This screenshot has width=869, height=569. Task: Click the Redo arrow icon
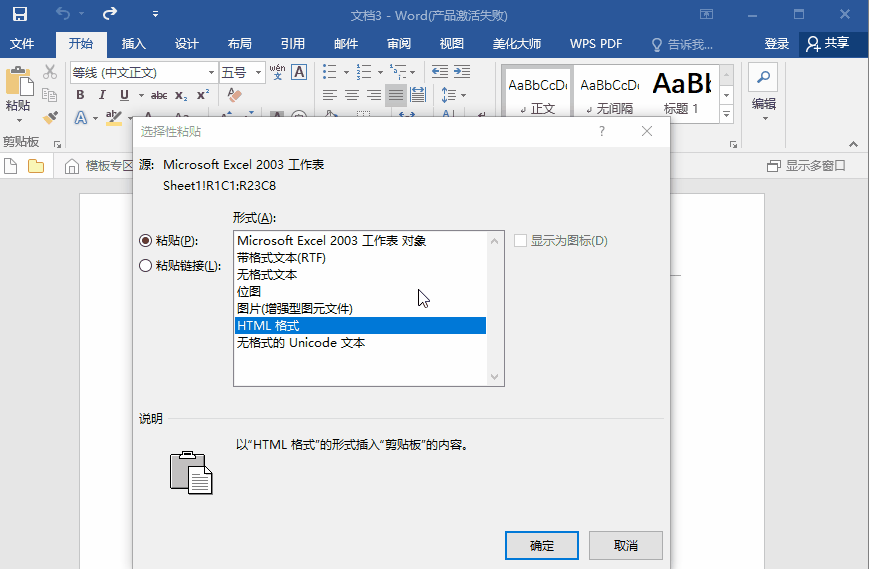click(x=110, y=13)
